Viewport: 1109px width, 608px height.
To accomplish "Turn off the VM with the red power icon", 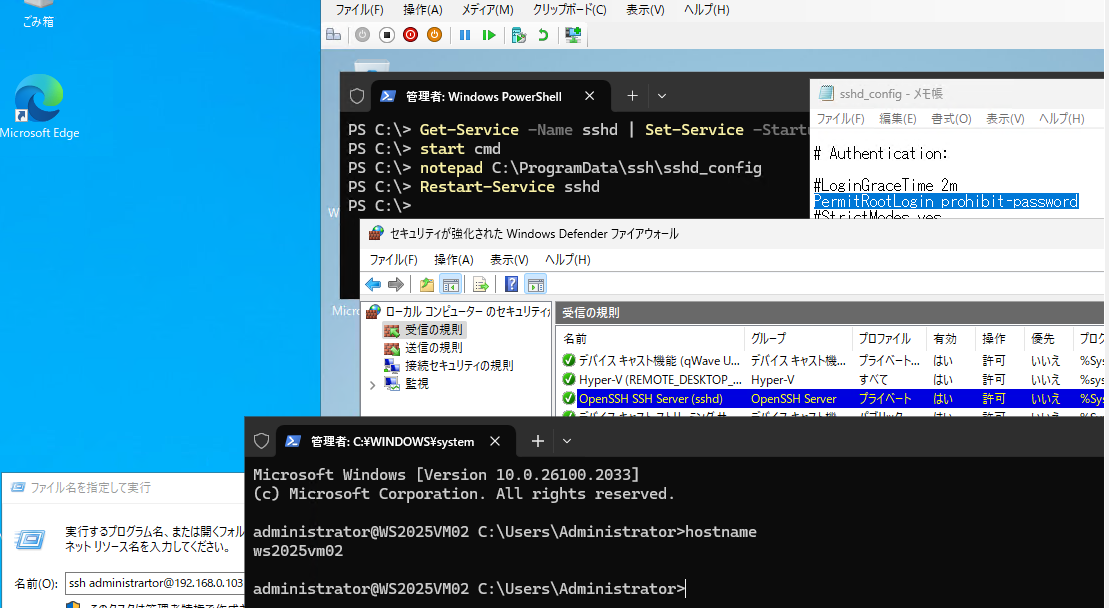I will (410, 34).
